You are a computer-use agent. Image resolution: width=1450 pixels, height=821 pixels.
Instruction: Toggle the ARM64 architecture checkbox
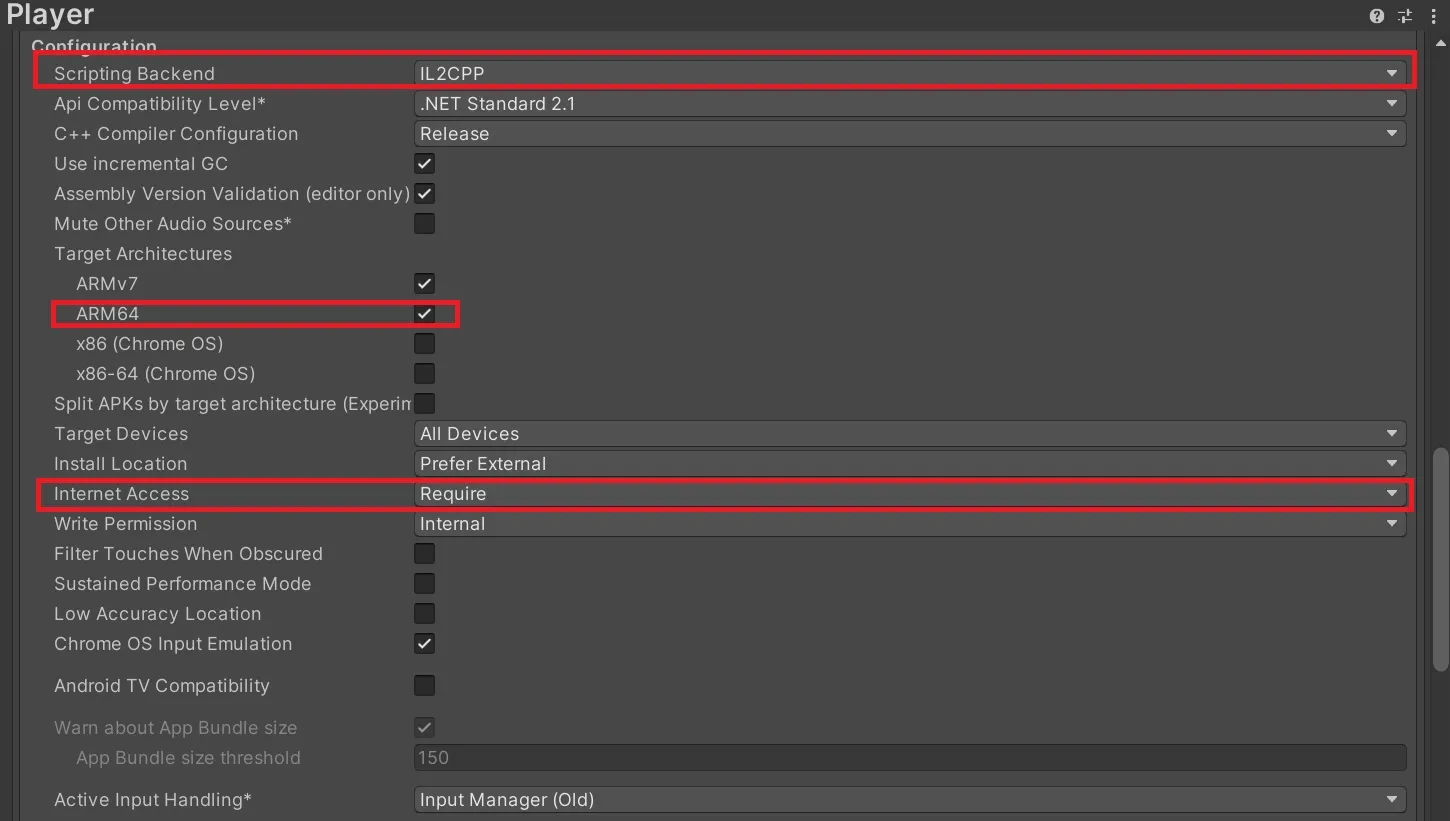tap(425, 314)
